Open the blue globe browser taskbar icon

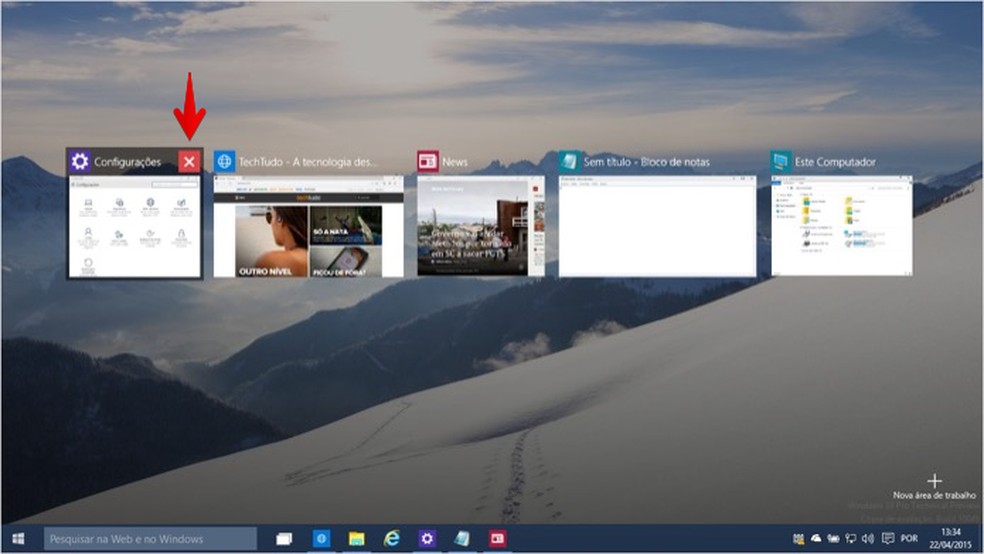tap(321, 538)
